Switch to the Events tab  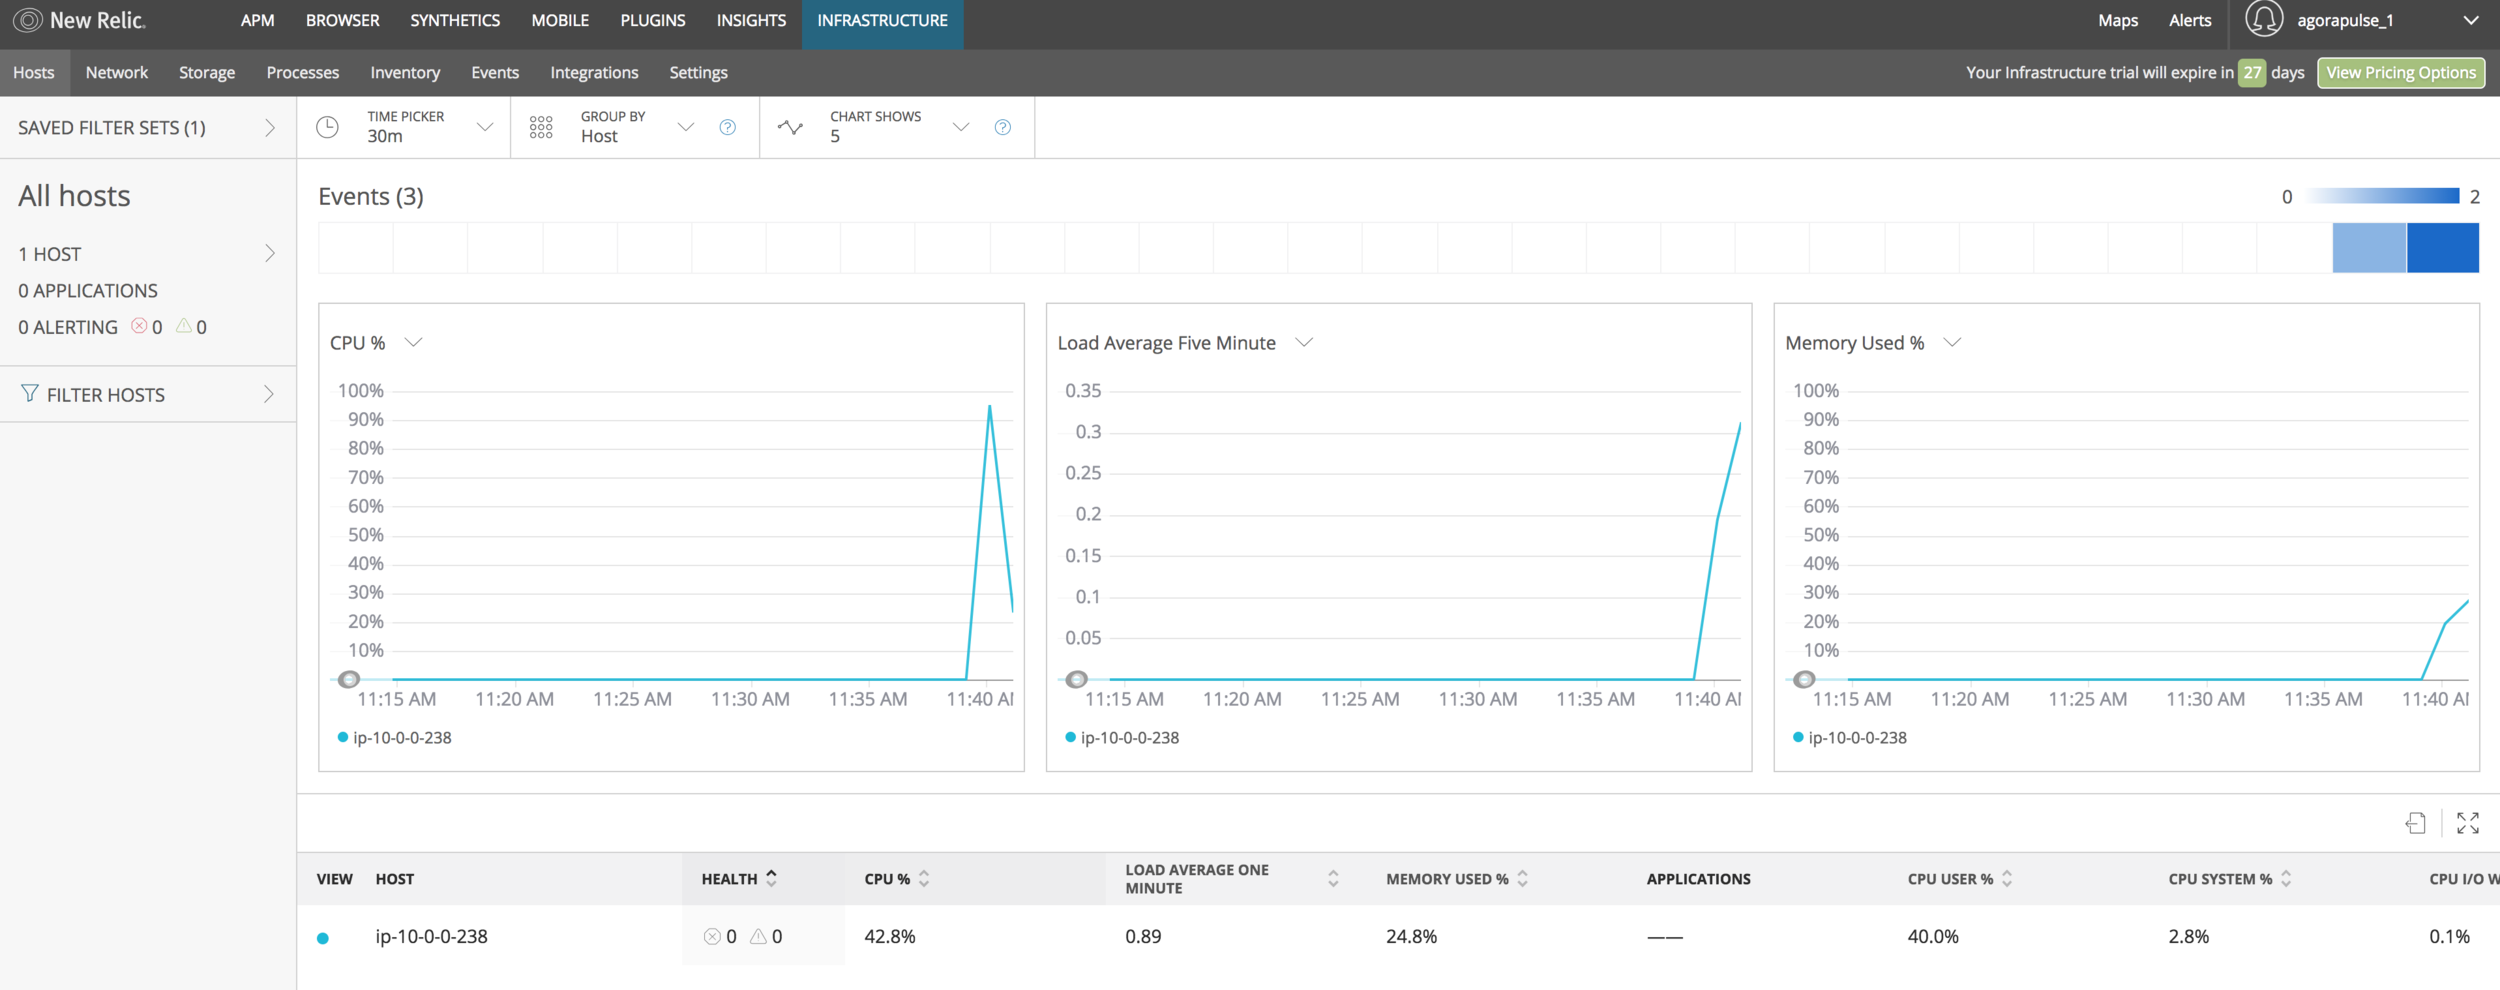tap(495, 72)
